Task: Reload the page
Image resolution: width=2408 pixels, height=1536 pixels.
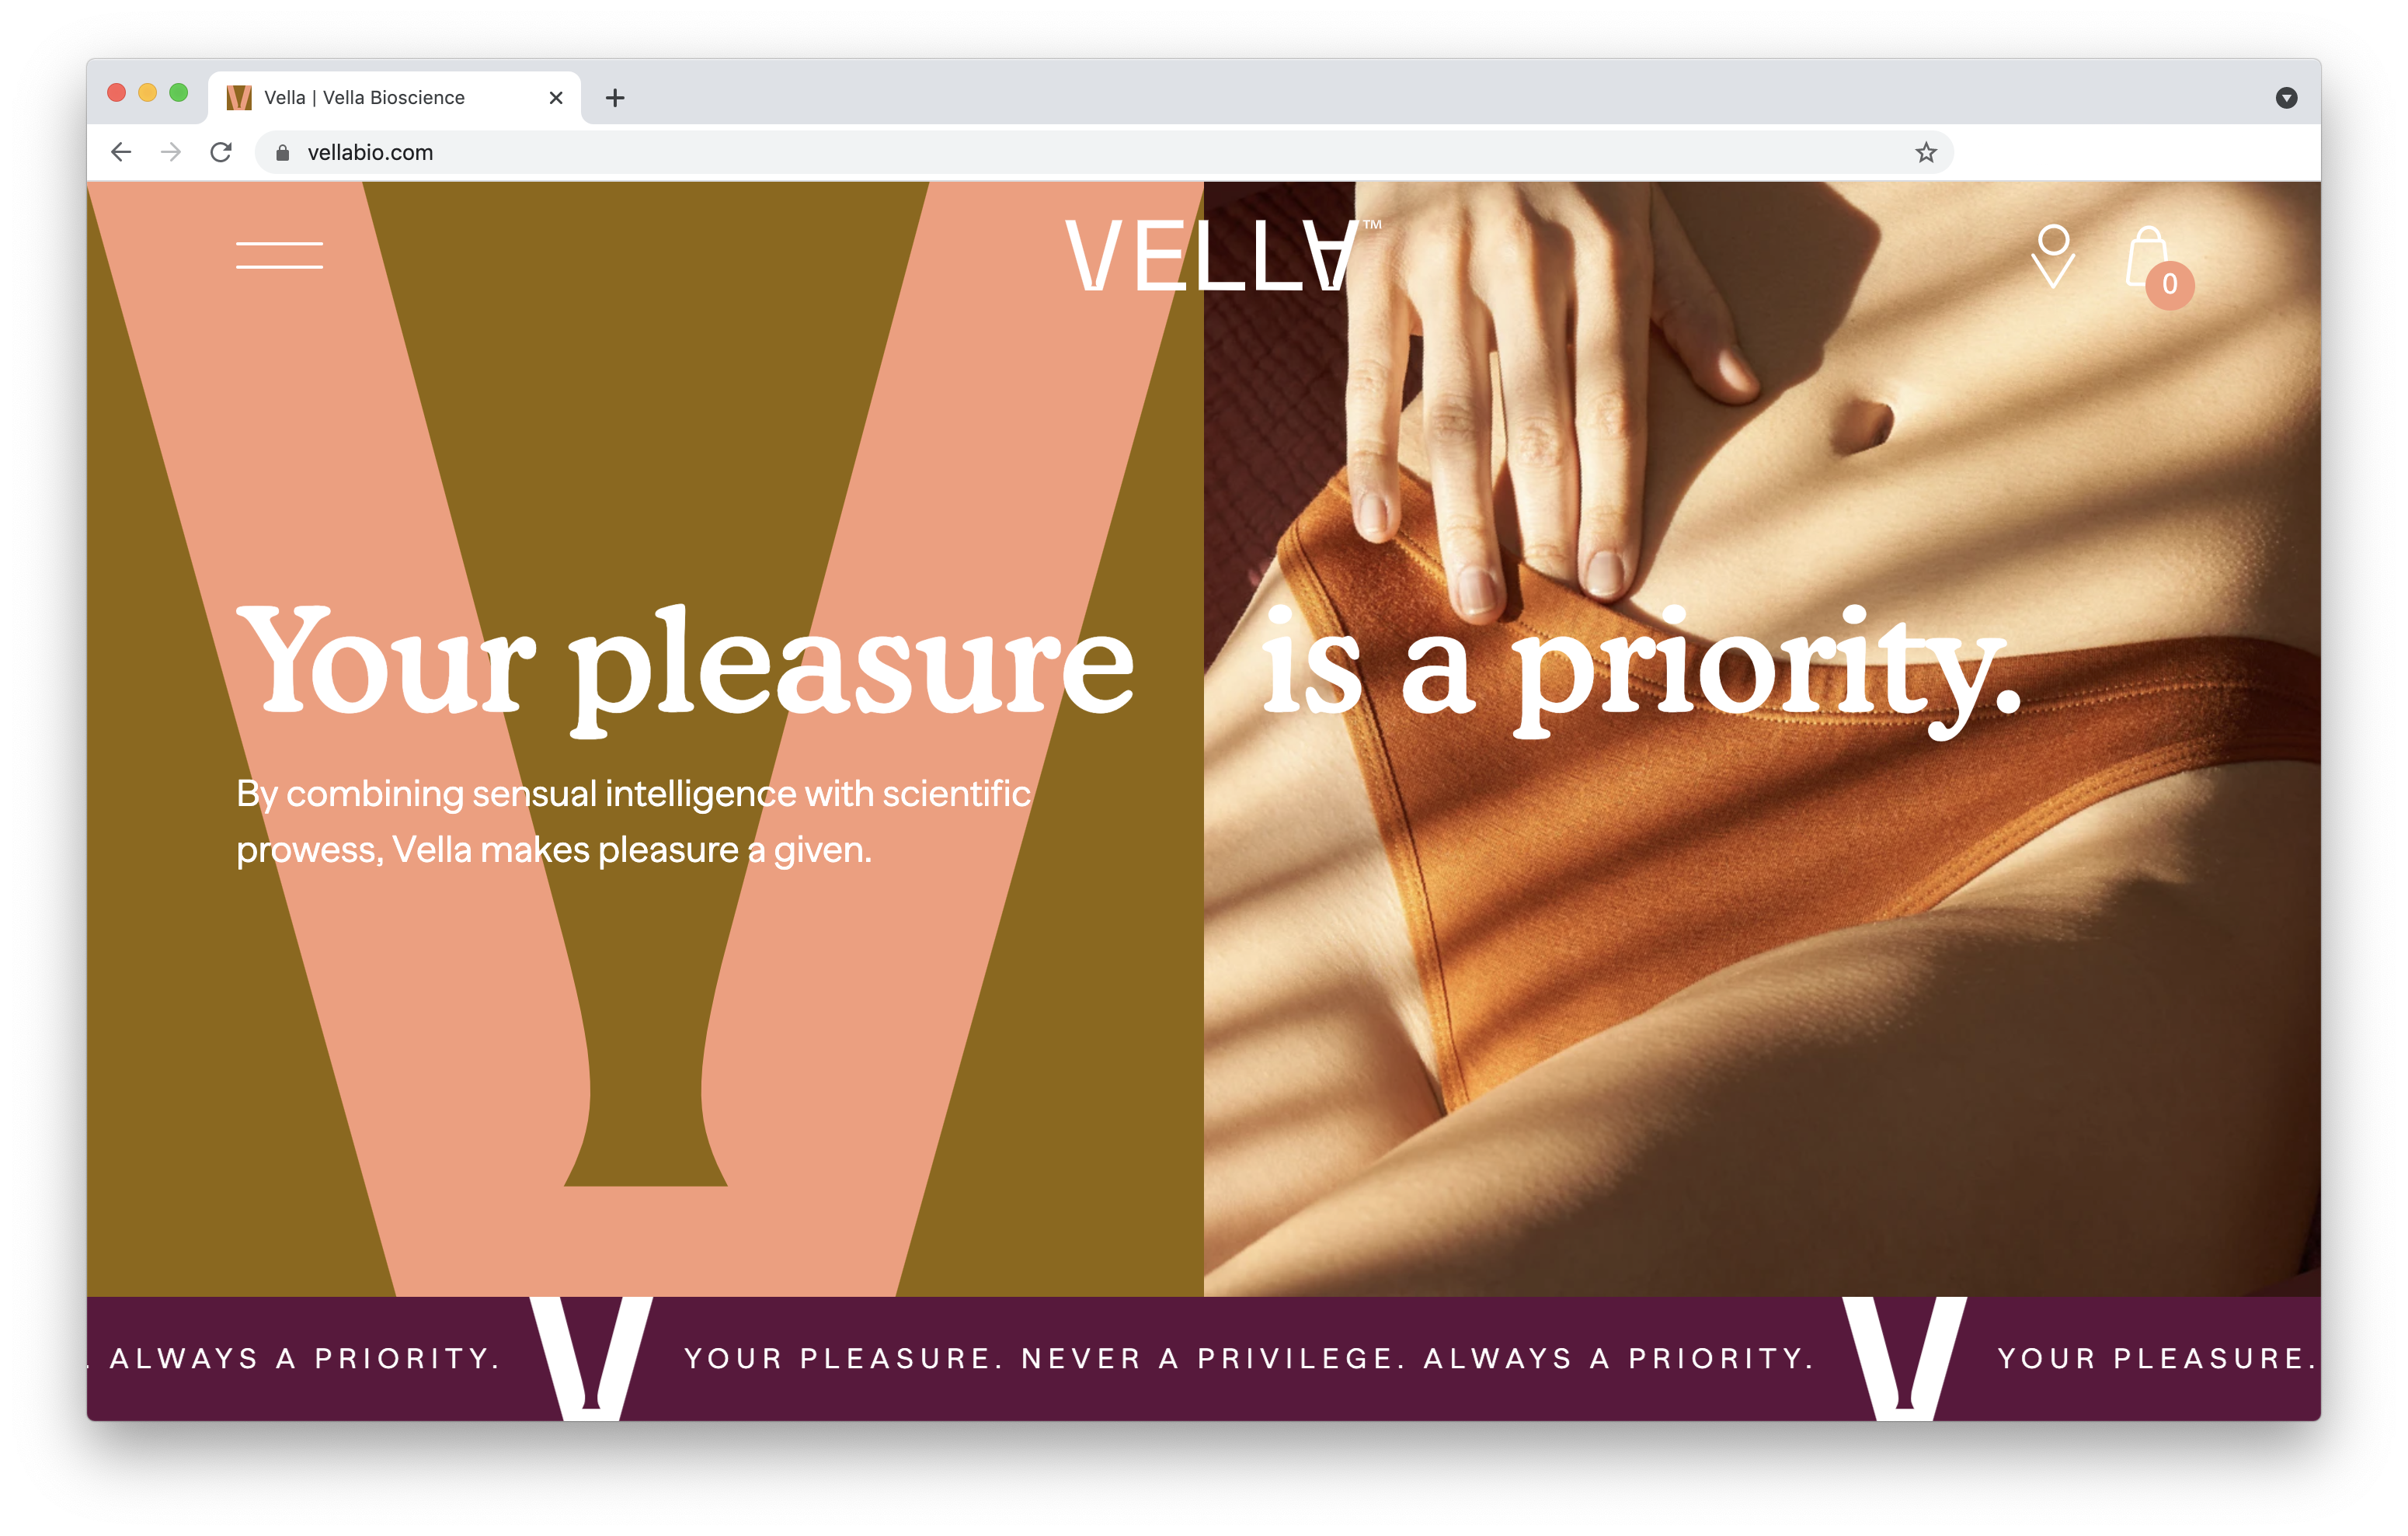Action: 221,152
